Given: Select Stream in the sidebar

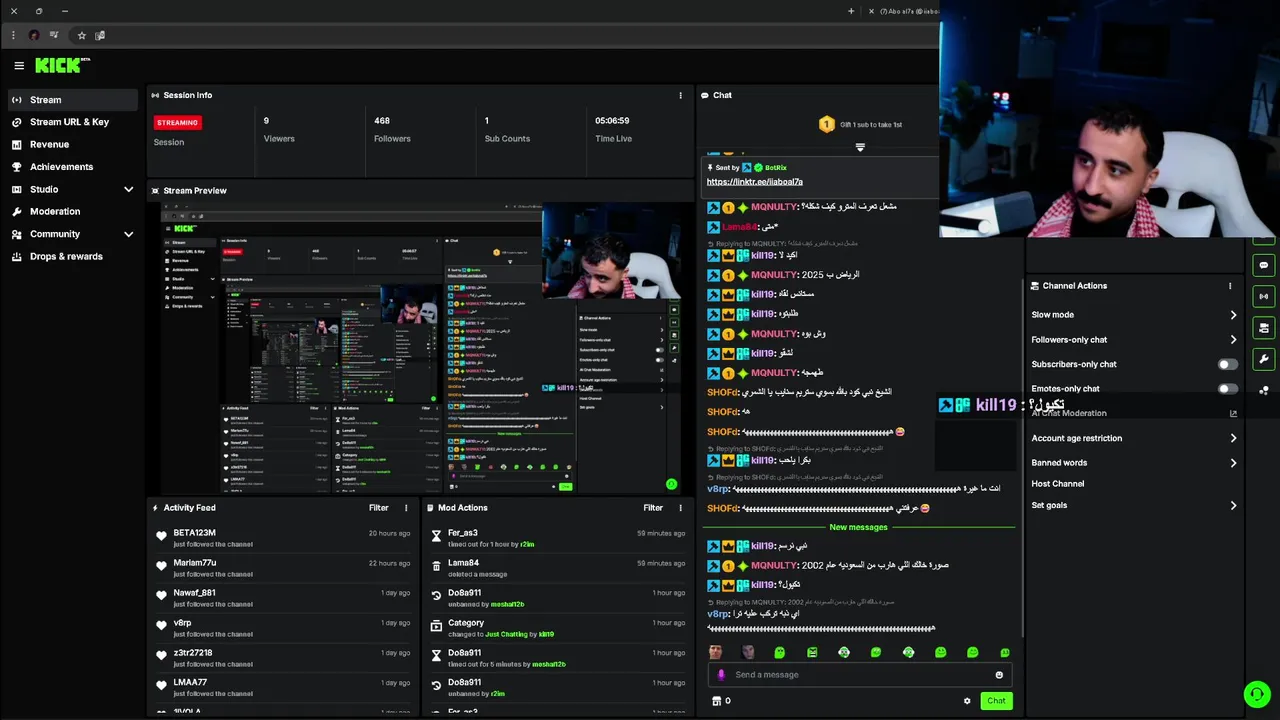Looking at the screenshot, I should [72, 100].
